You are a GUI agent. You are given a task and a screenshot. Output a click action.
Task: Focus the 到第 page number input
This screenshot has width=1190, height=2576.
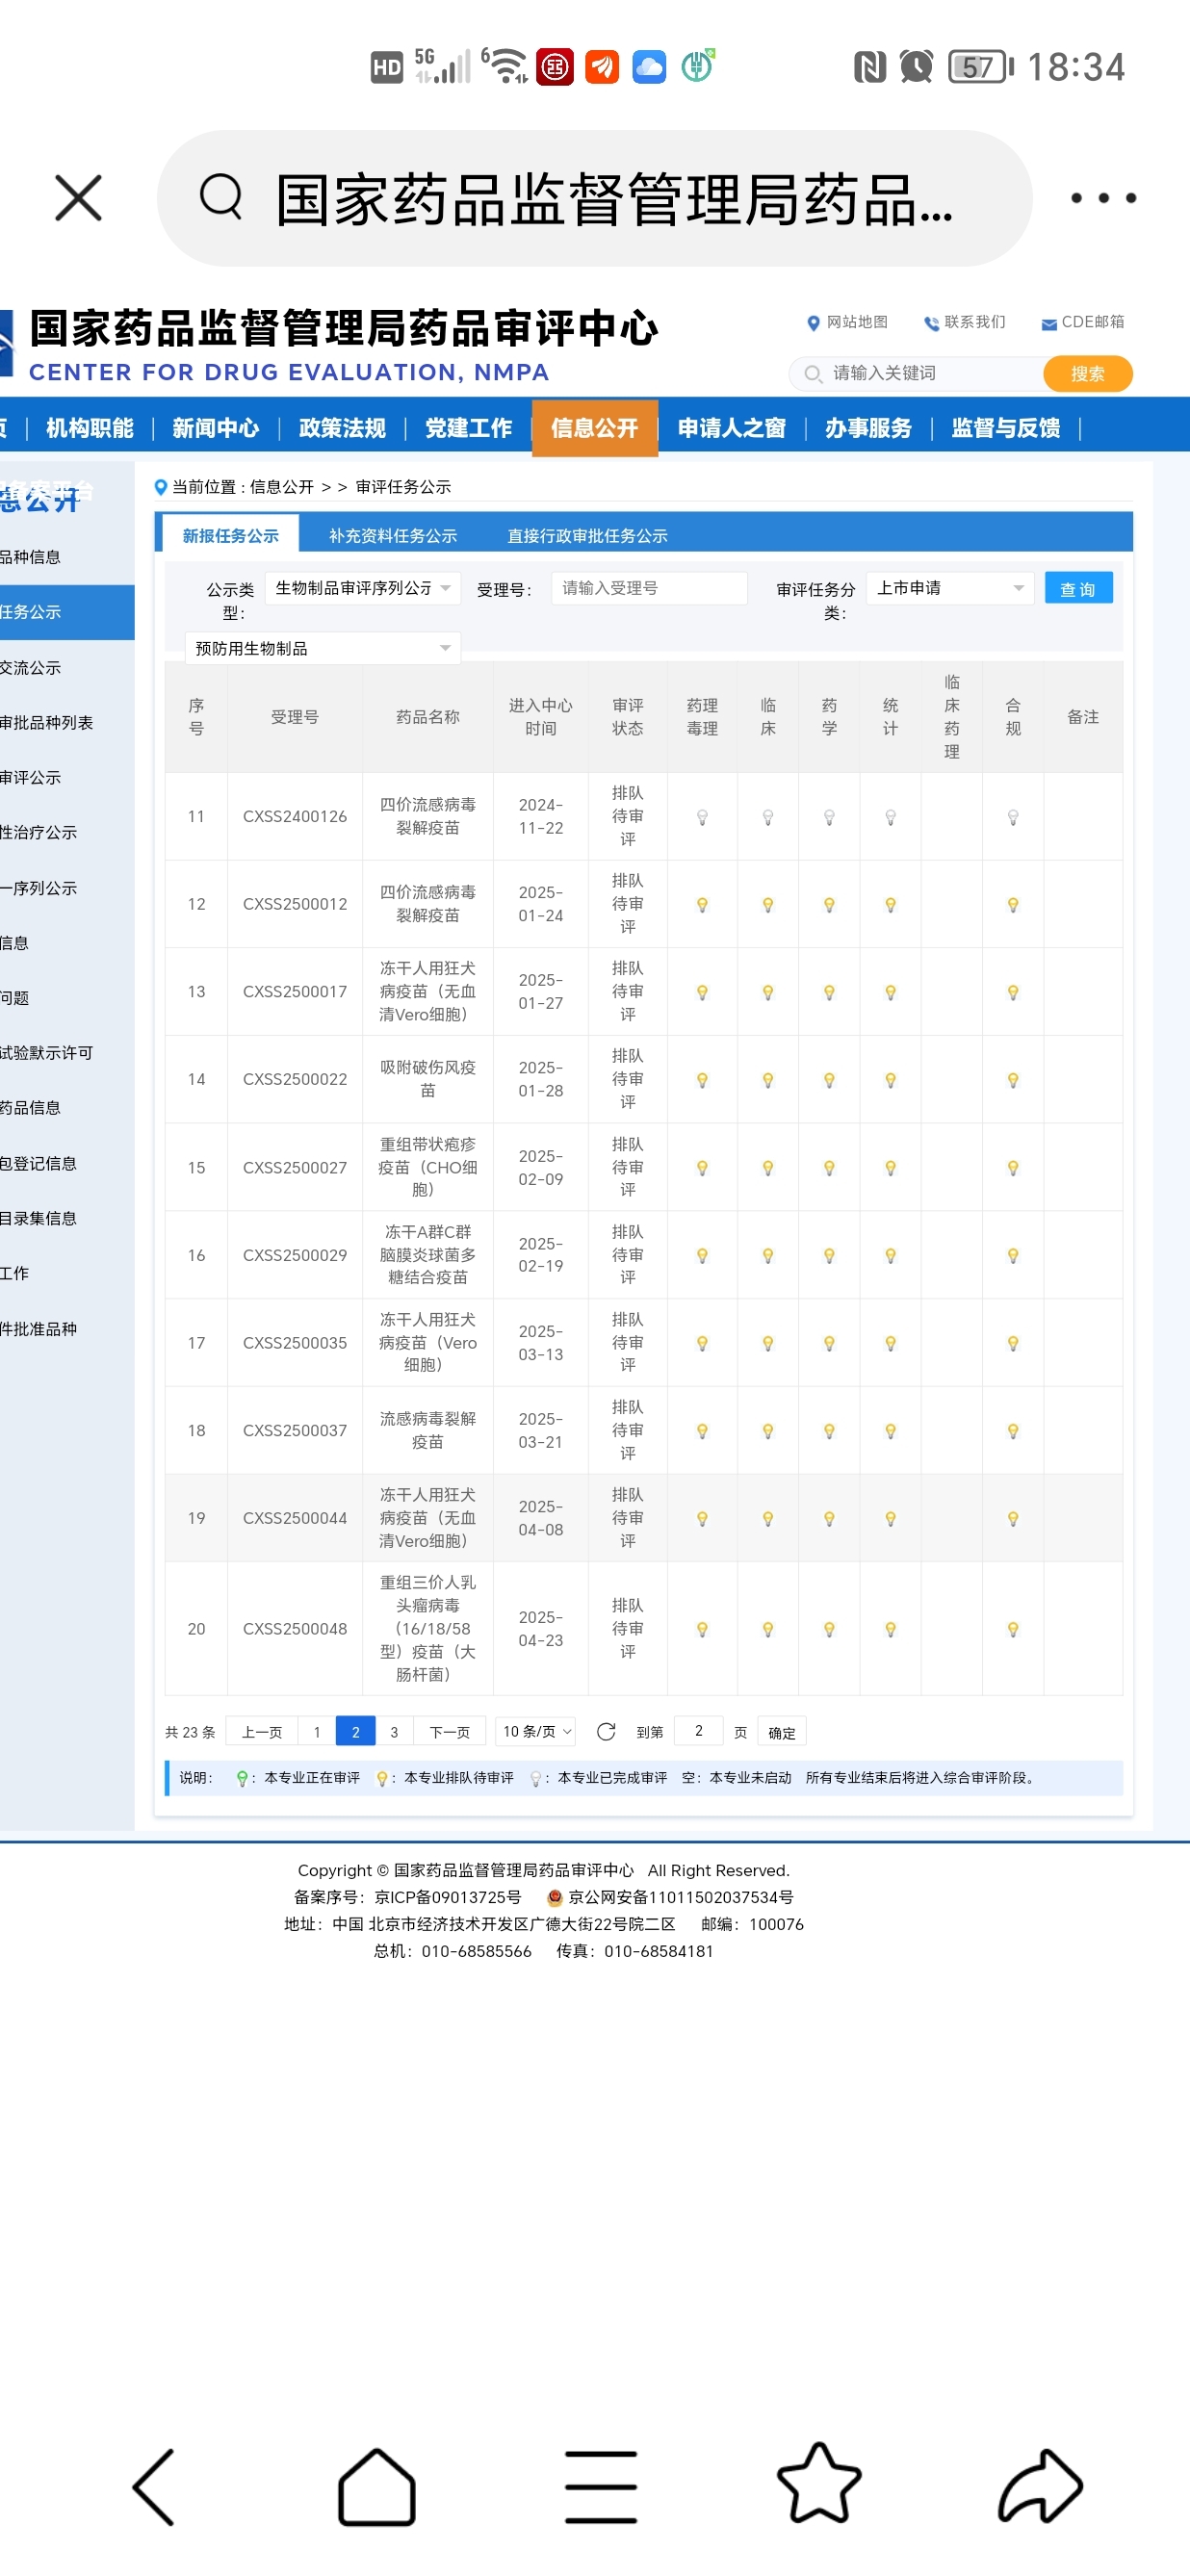coord(699,1732)
